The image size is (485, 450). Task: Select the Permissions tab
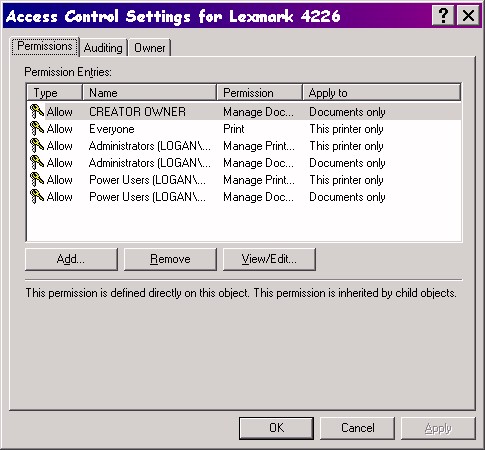pyautogui.click(x=45, y=46)
